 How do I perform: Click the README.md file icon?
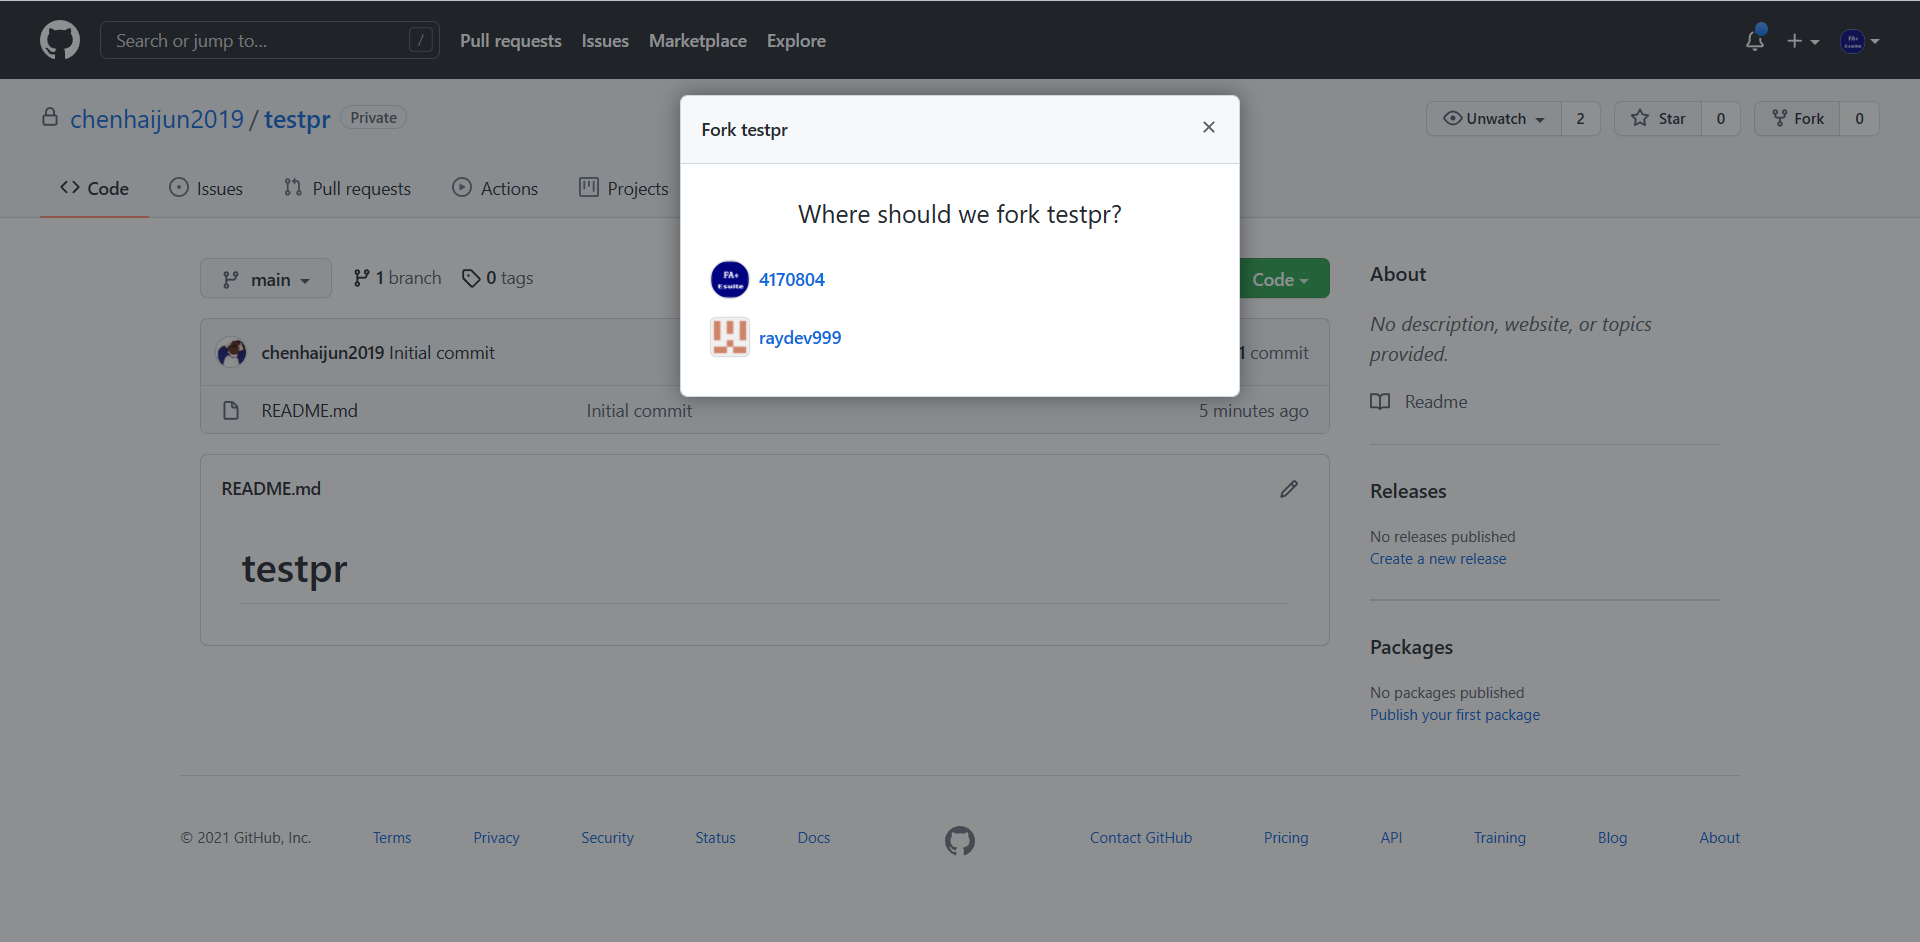click(x=231, y=411)
